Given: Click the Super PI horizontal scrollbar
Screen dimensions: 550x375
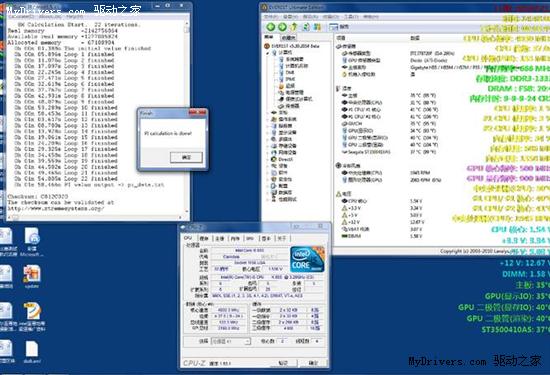Looking at the screenshot, I should 95,217.
